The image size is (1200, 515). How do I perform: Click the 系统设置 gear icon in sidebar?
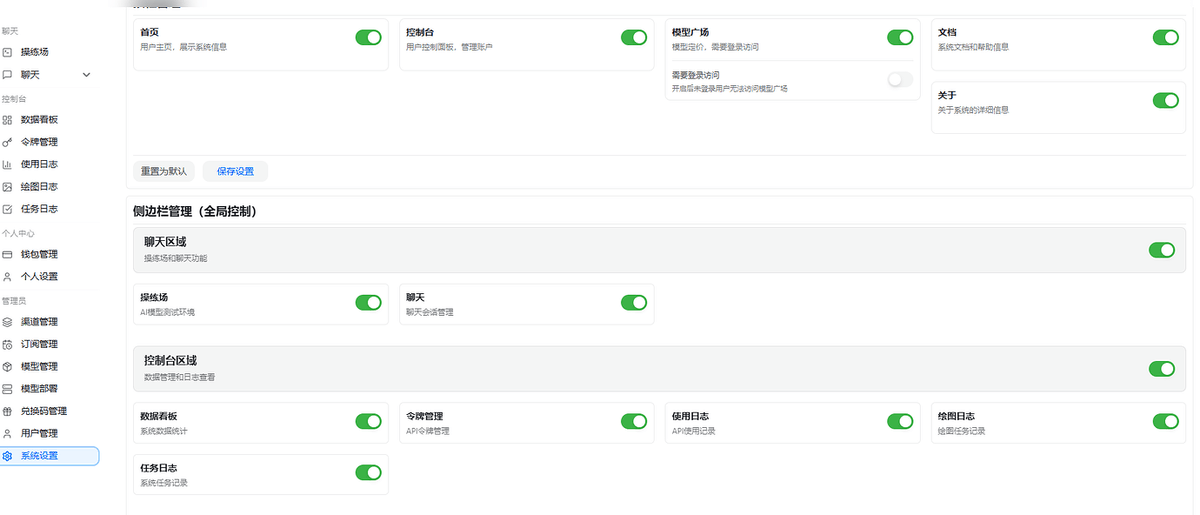(x=7, y=456)
